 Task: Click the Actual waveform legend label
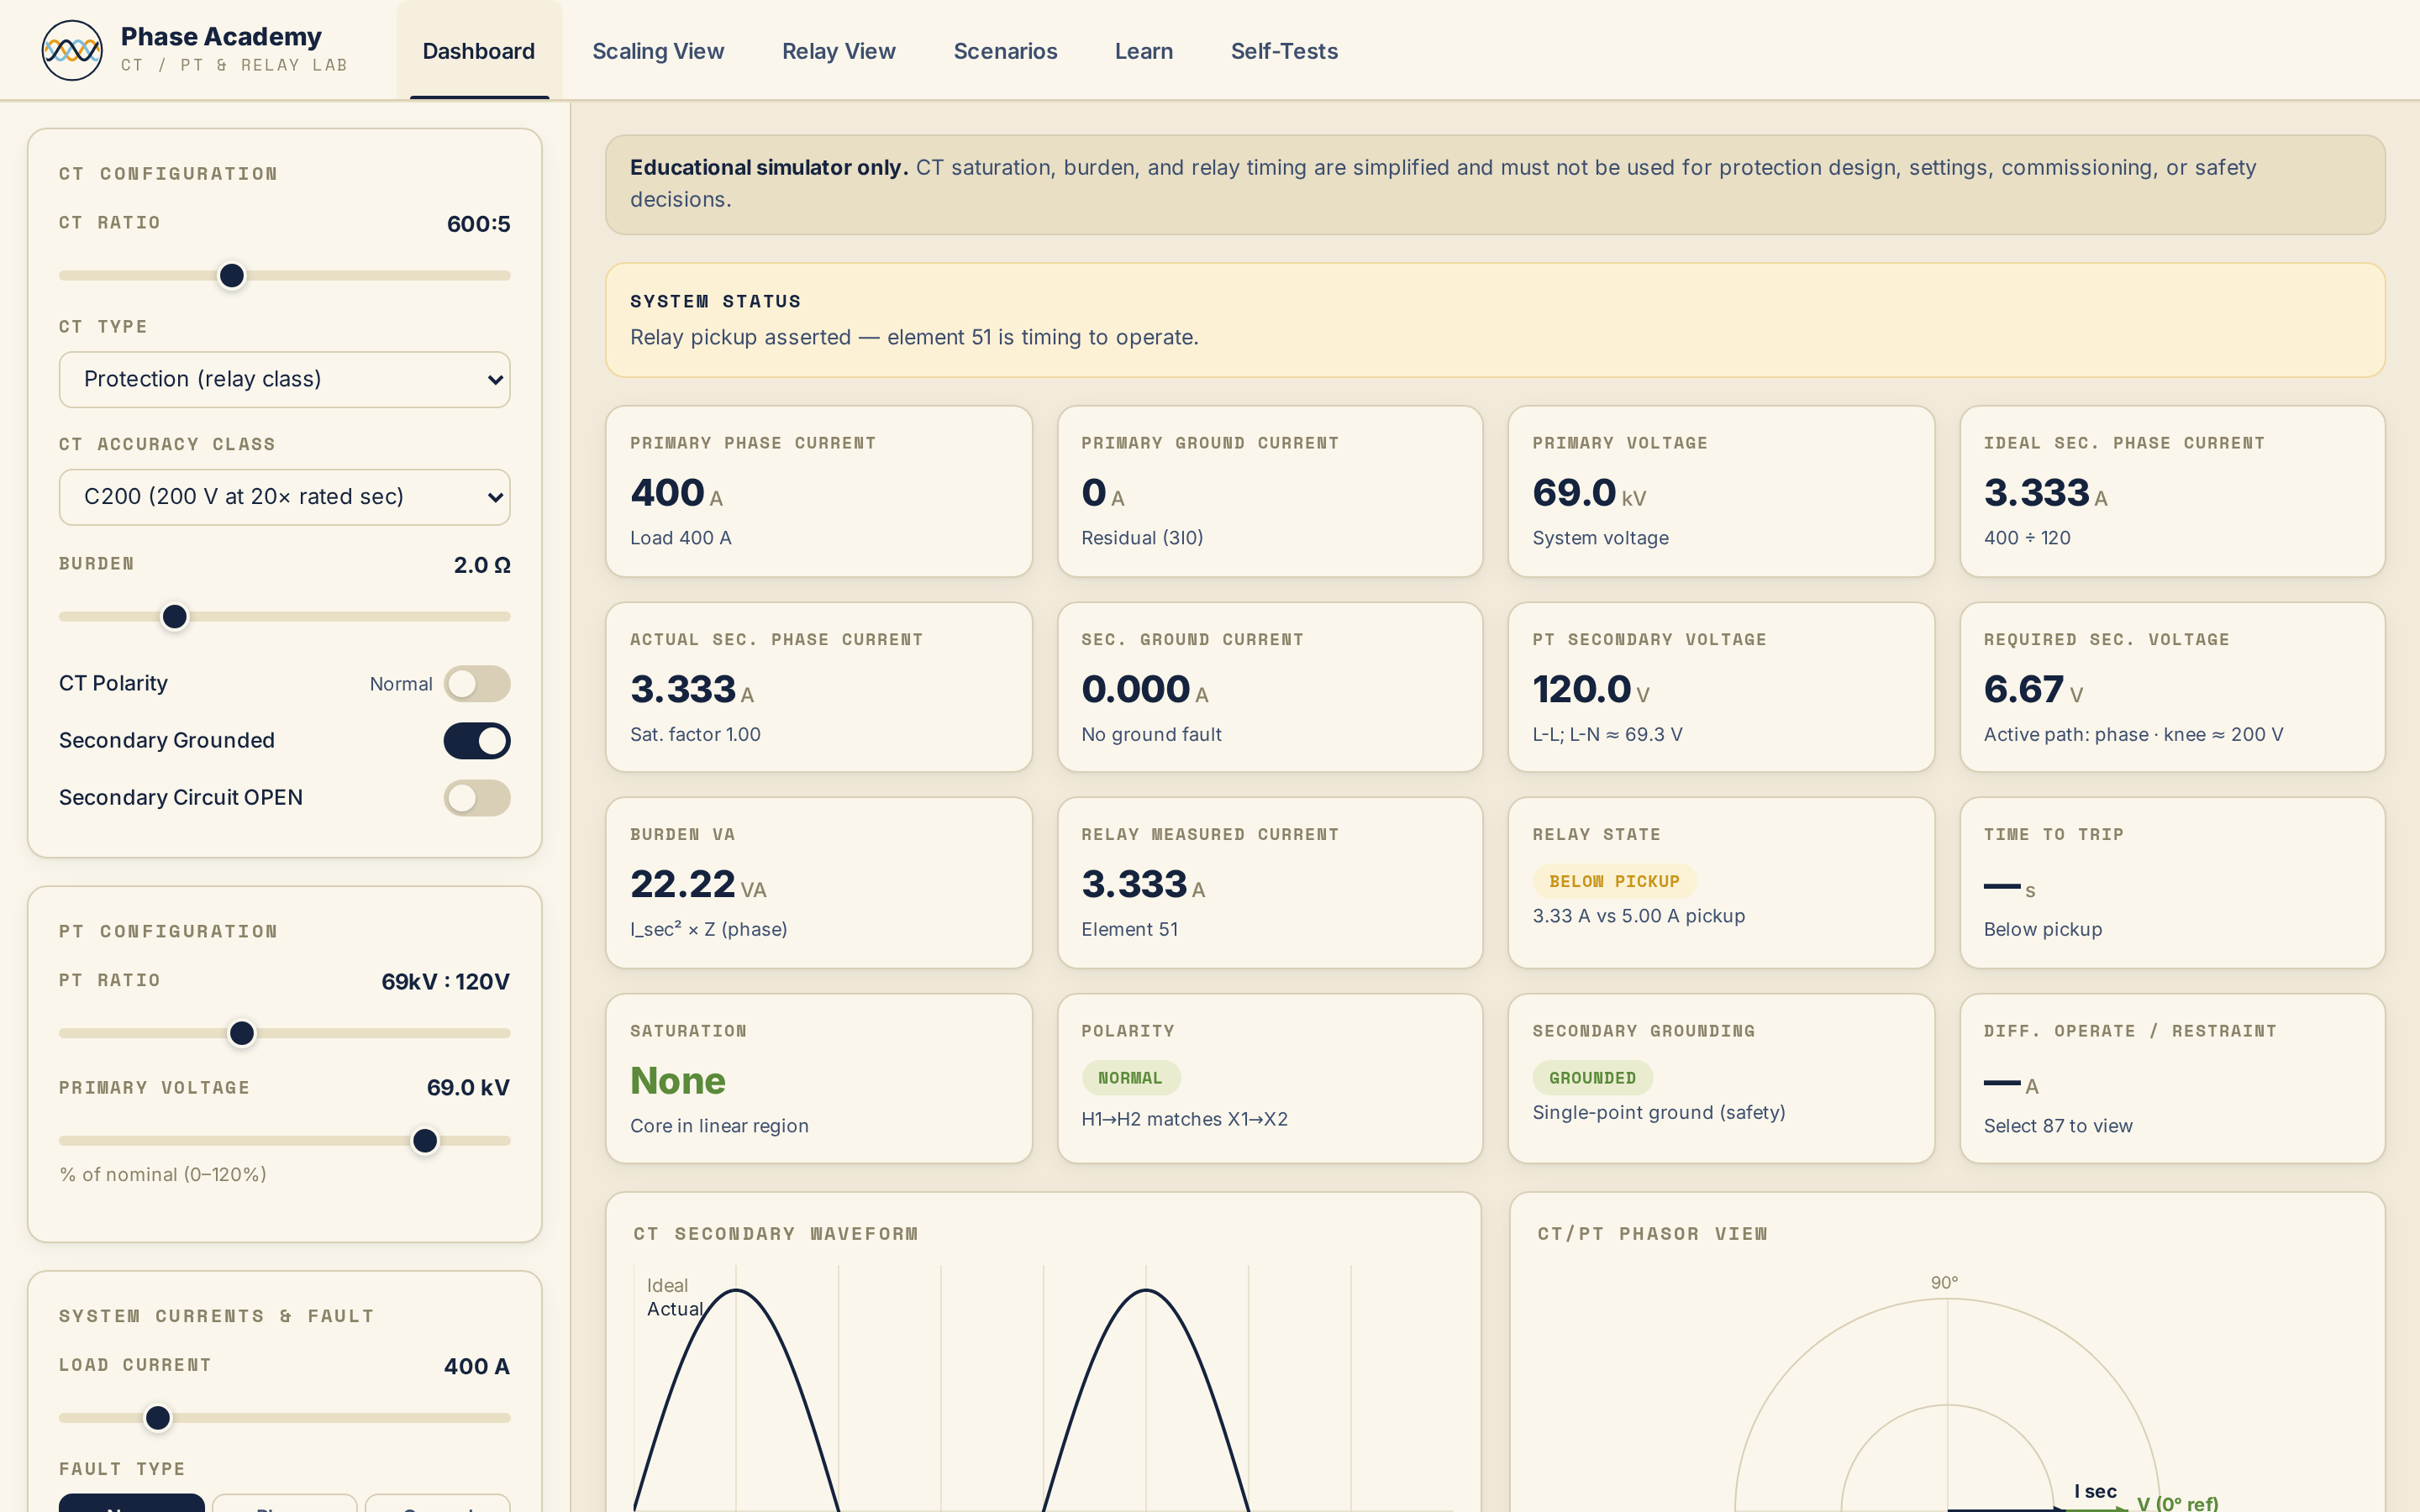(675, 1309)
